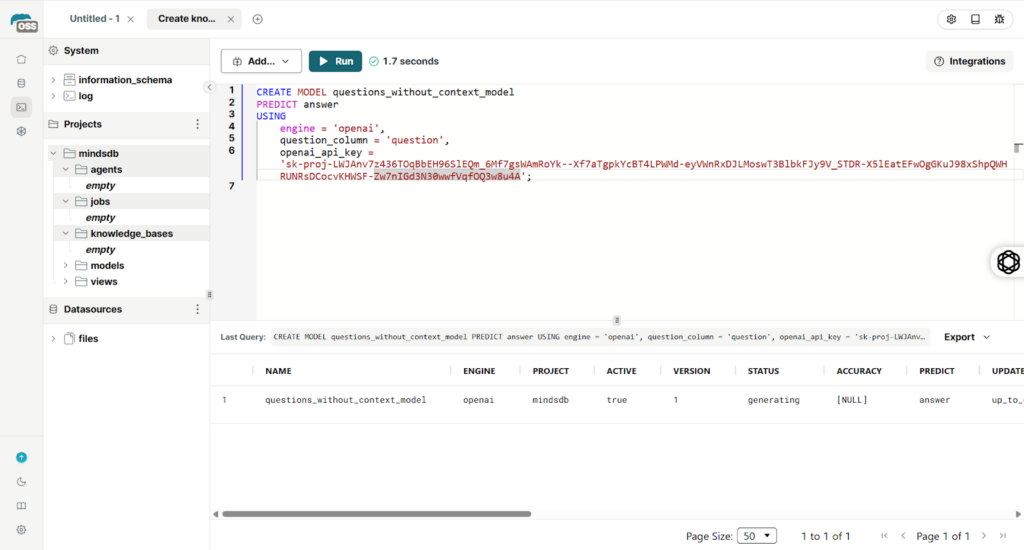Viewport: 1024px width, 550px height.
Task: Open the top-right settings gear icon
Action: point(951,19)
